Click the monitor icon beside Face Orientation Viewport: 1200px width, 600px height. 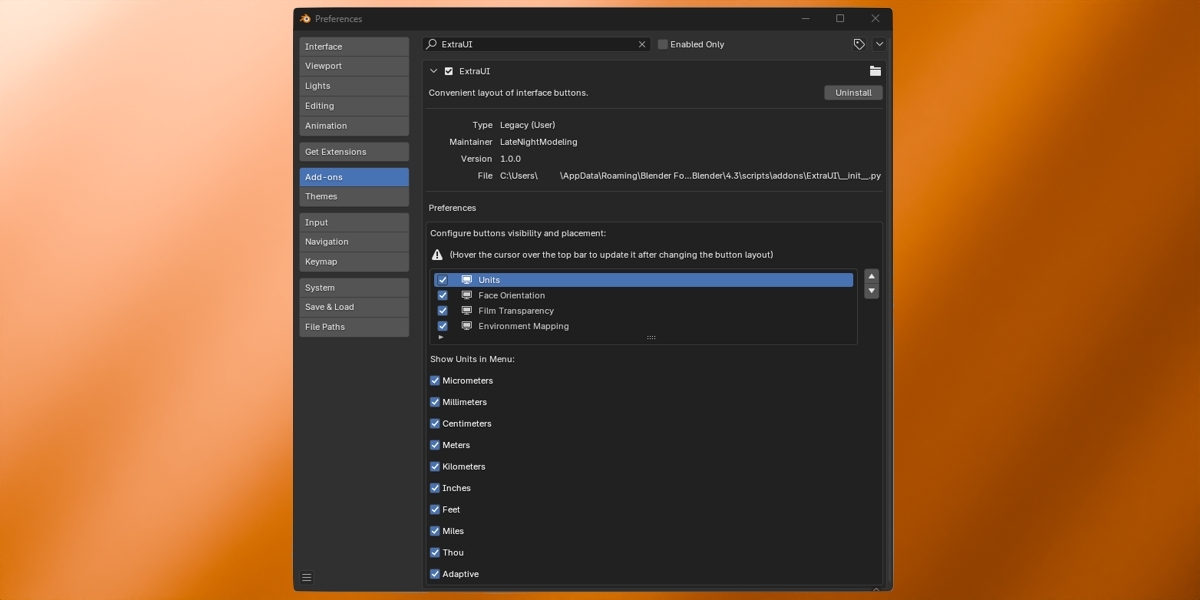pyautogui.click(x=466, y=295)
